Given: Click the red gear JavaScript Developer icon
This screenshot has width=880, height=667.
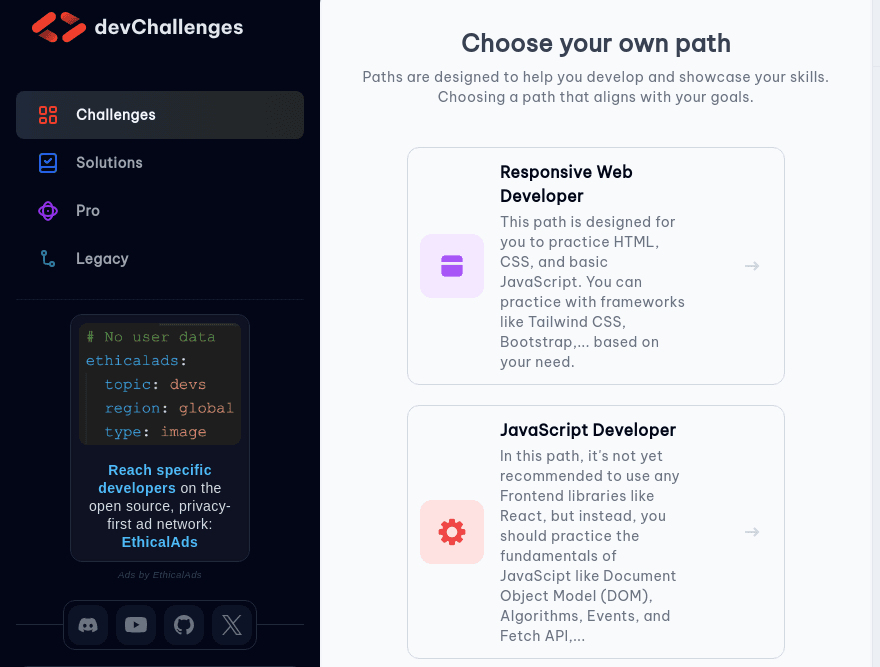Looking at the screenshot, I should [452, 532].
